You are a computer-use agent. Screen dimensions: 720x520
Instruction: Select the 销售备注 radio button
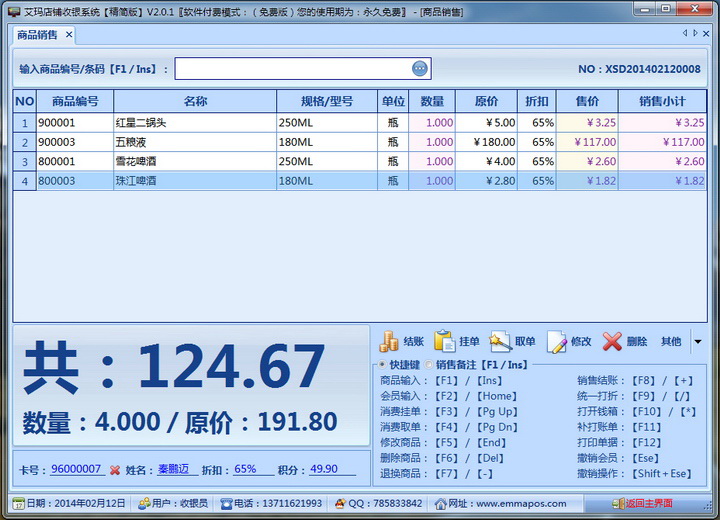pyautogui.click(x=429, y=365)
